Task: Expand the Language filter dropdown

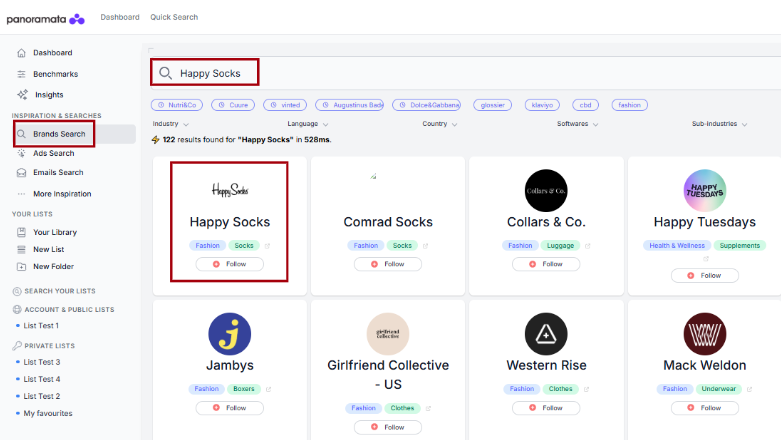Action: (x=307, y=124)
